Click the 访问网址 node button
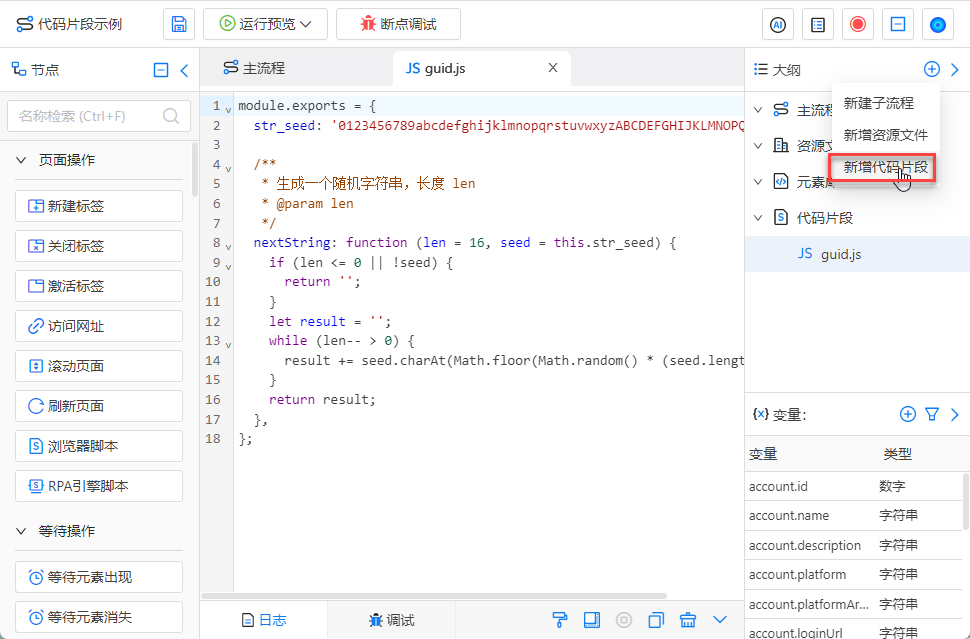 pos(98,326)
